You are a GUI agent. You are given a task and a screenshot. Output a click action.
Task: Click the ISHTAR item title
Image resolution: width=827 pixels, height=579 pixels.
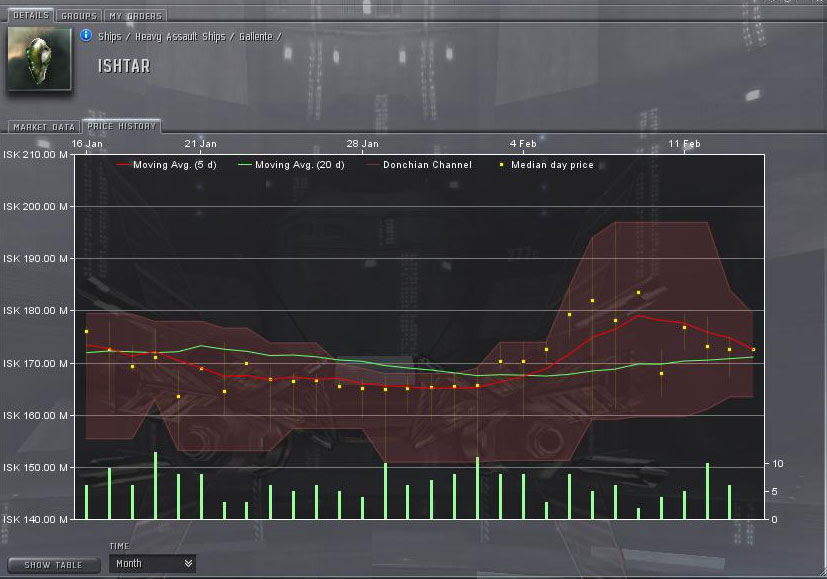point(124,66)
